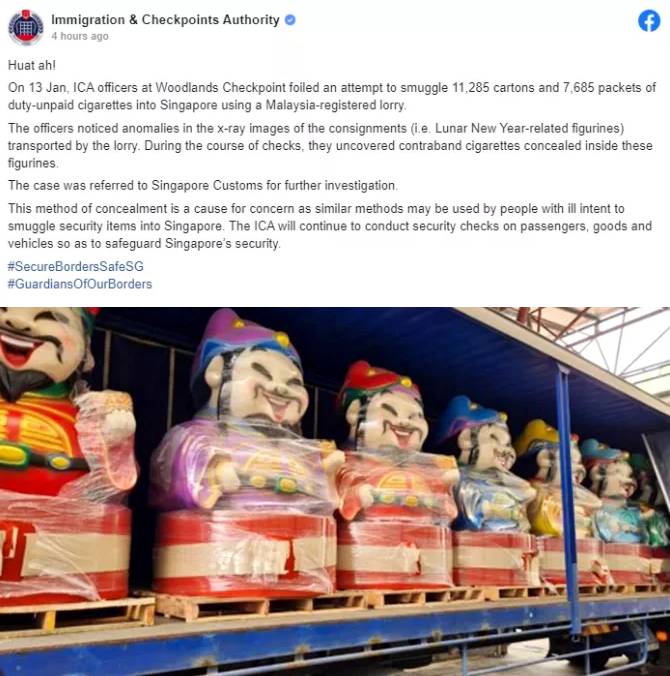The image size is (670, 676).
Task: Open the lorry figurines photo
Action: [335, 491]
